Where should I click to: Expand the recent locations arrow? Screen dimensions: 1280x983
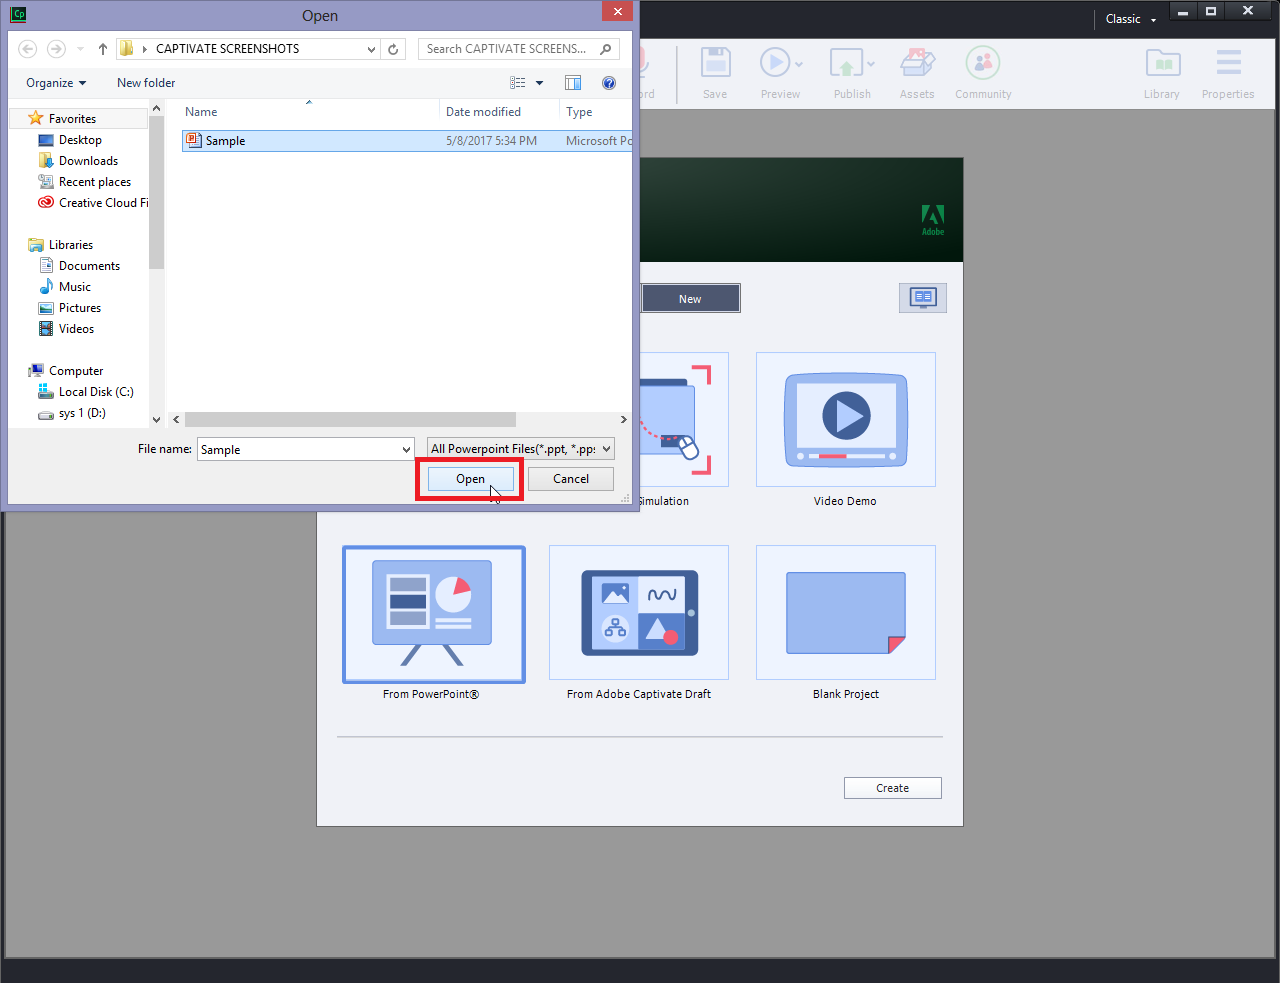[x=81, y=49]
